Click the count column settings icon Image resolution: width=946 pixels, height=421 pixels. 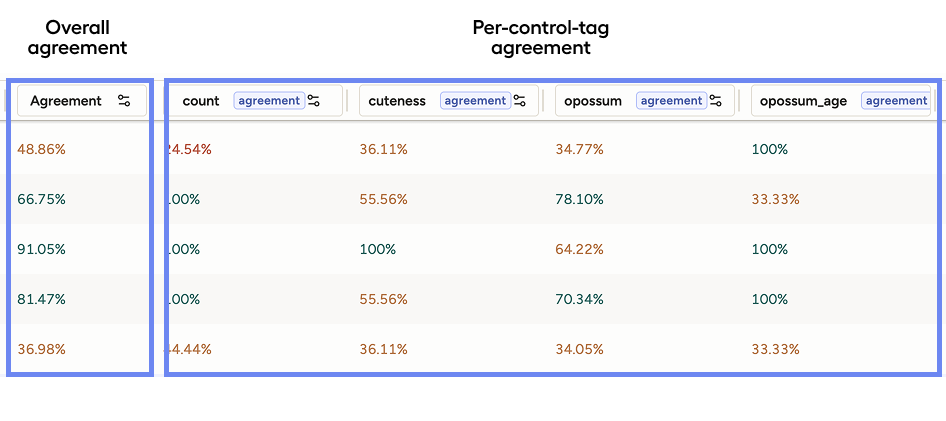click(314, 101)
